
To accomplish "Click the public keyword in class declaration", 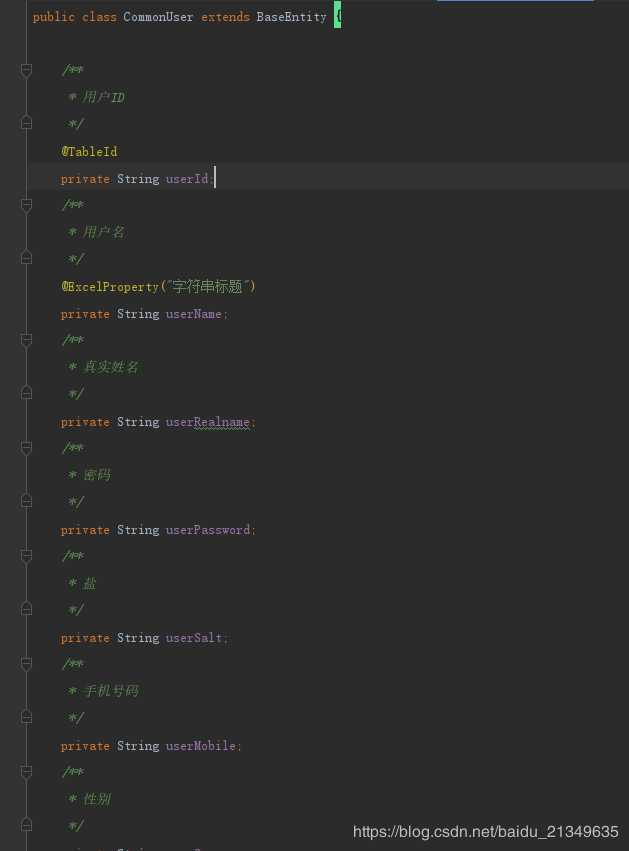I will pos(53,17).
